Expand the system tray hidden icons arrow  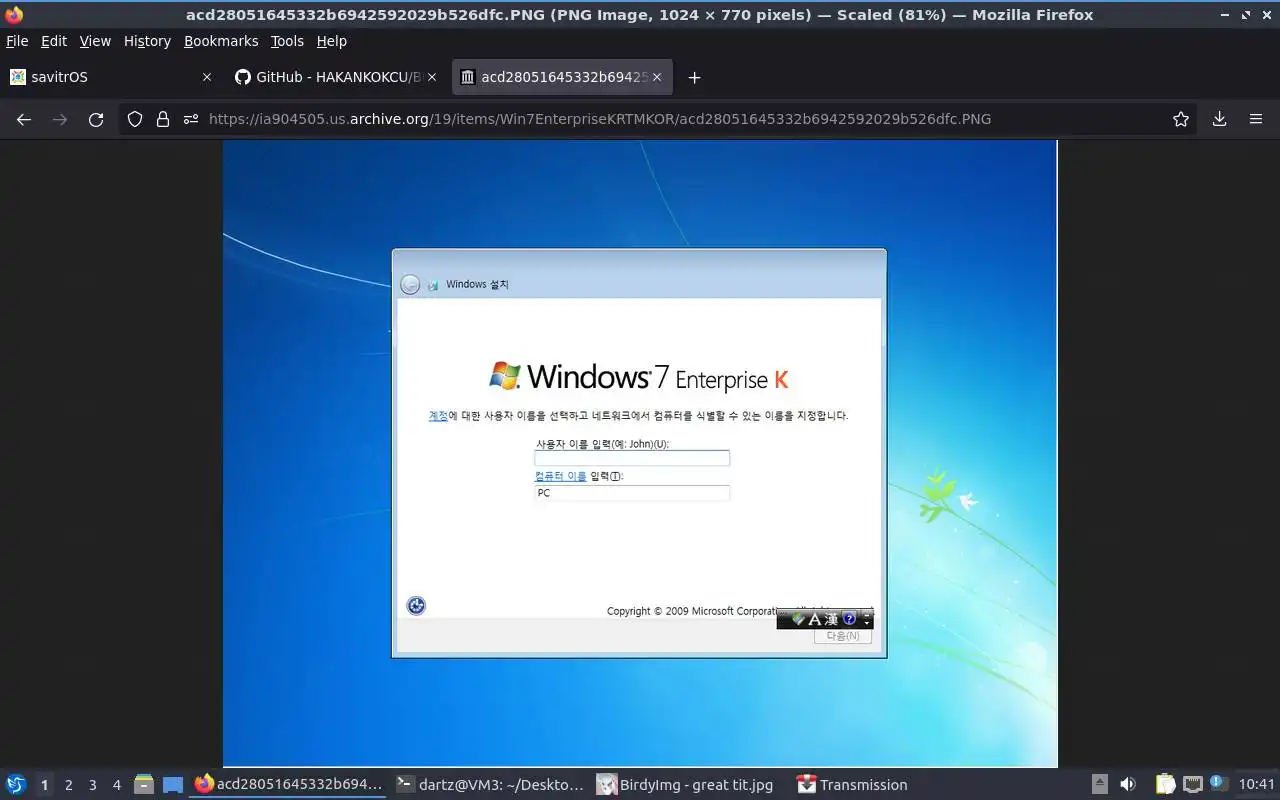1099,785
